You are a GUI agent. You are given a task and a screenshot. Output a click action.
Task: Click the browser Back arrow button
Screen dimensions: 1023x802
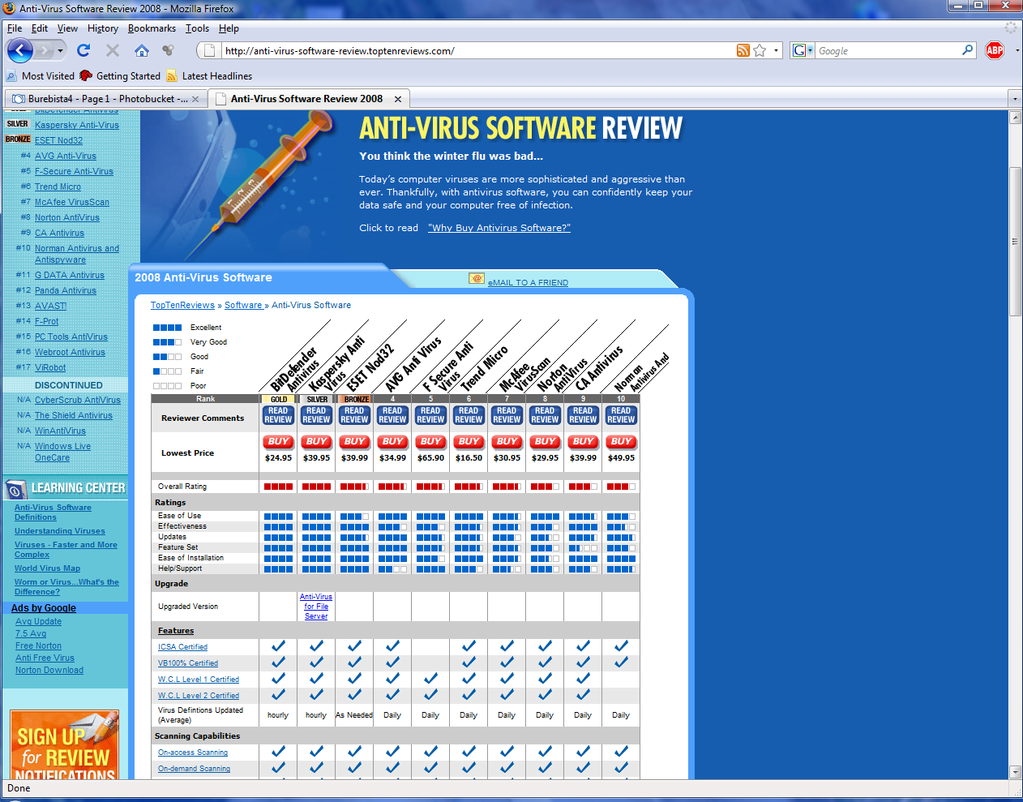click(x=20, y=50)
